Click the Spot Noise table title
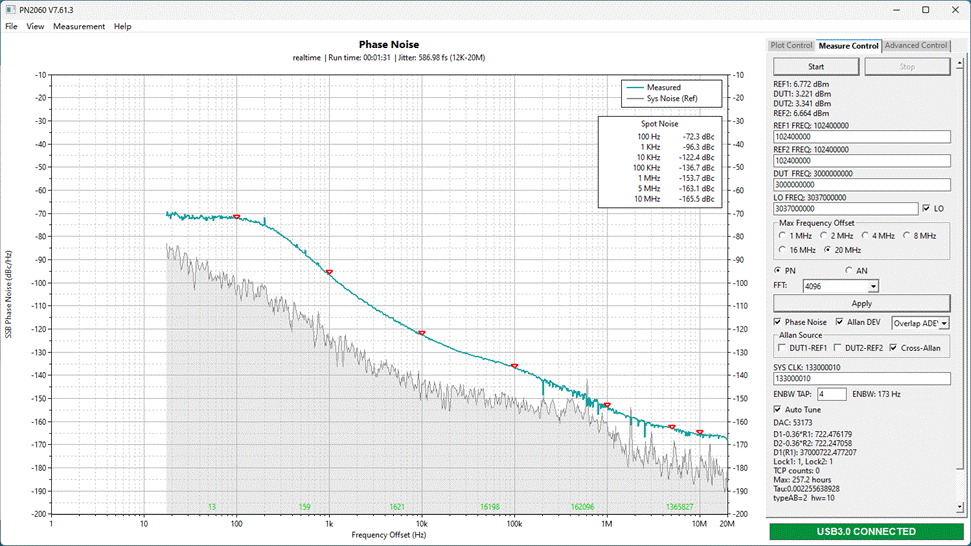971x546 pixels. 660,124
